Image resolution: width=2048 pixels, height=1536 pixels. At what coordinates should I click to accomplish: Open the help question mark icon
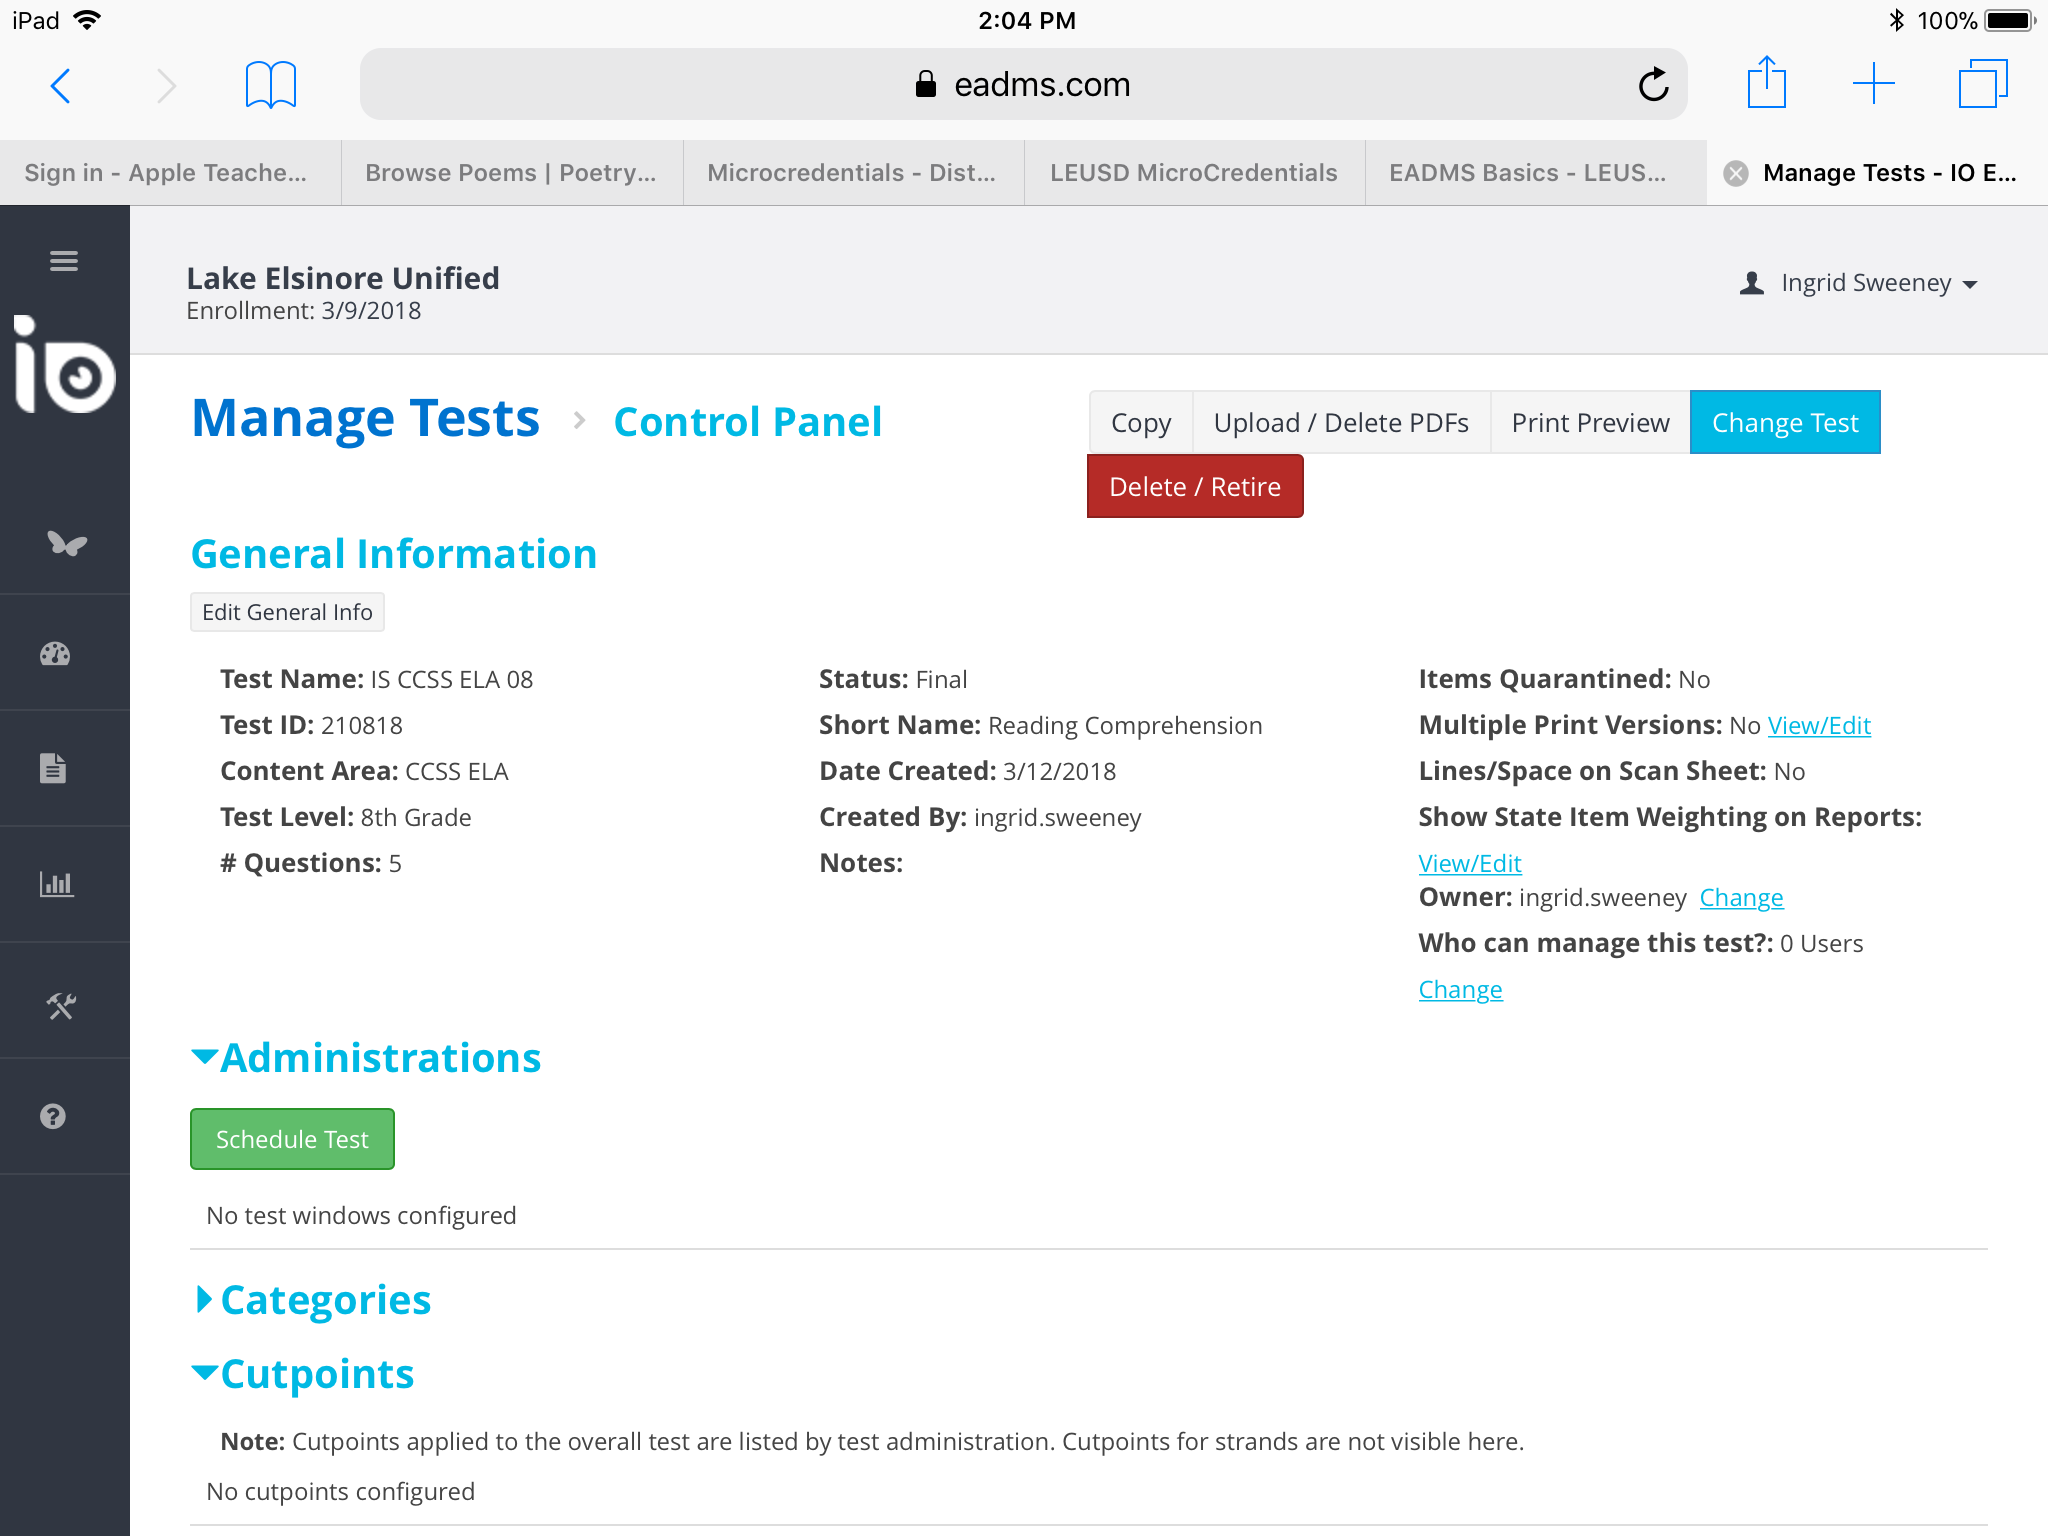(53, 1116)
